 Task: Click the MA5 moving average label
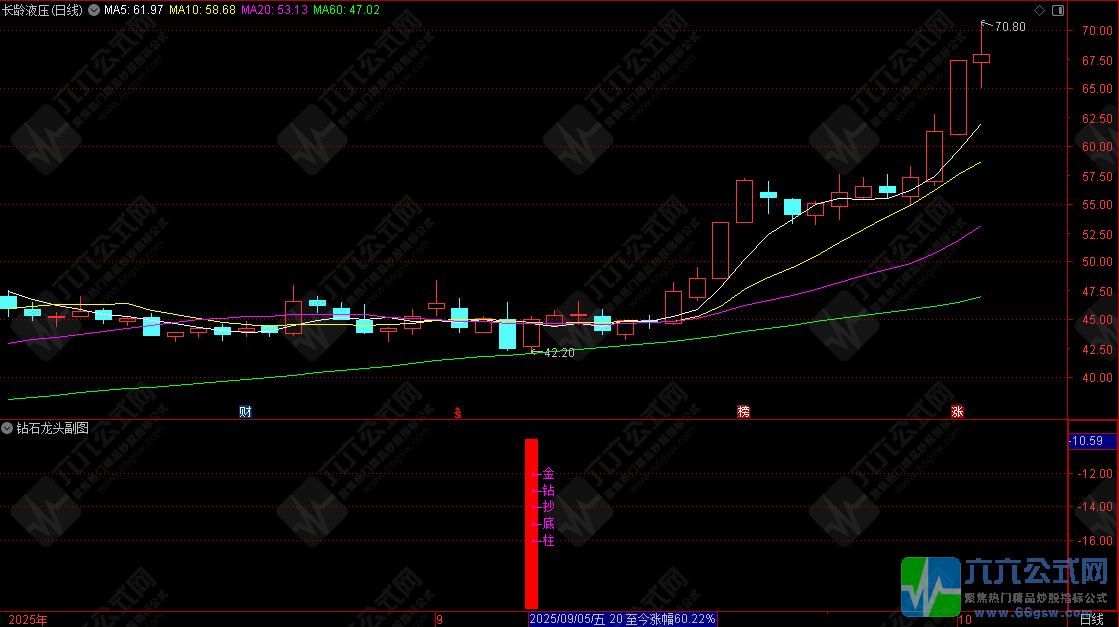click(x=134, y=10)
